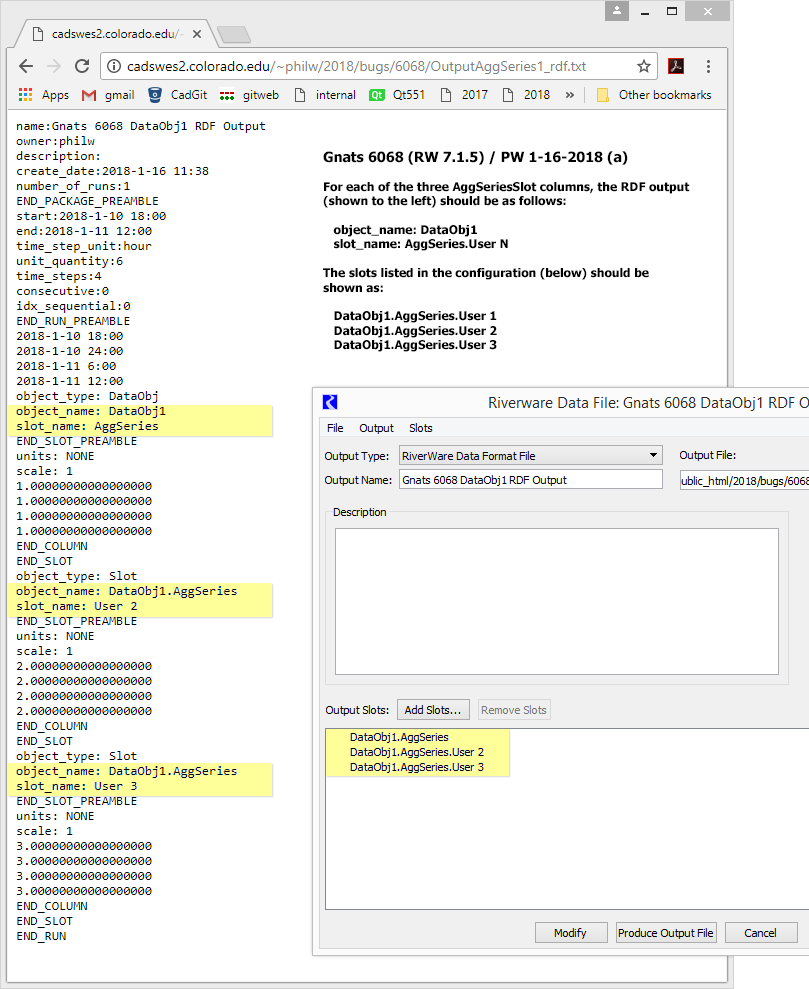Select DataObj1.AggSeries.User 3 in the slots list
809x989 pixels.
coord(417,767)
